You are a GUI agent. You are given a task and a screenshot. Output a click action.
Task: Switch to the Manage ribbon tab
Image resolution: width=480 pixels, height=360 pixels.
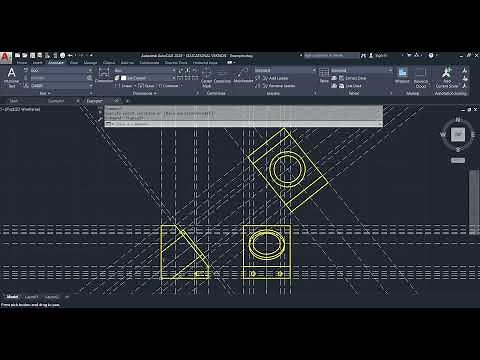pyautogui.click(x=90, y=63)
